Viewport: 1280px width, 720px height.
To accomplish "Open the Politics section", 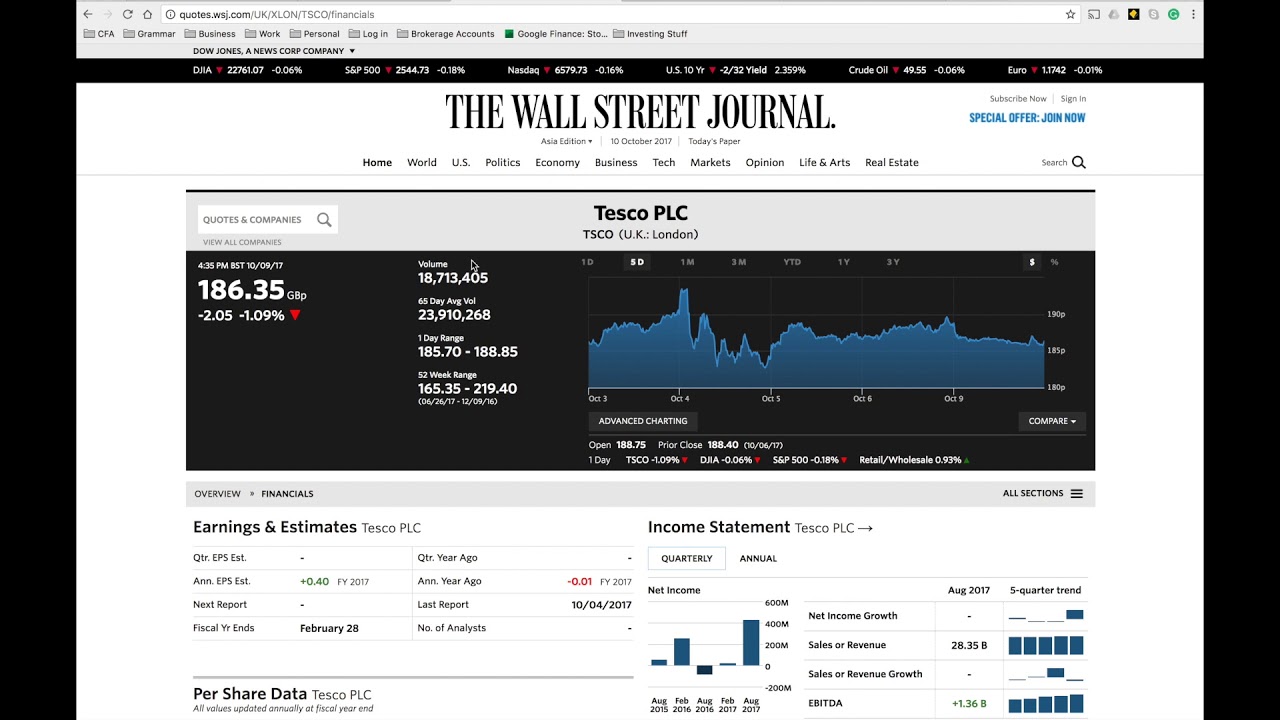I will (503, 162).
